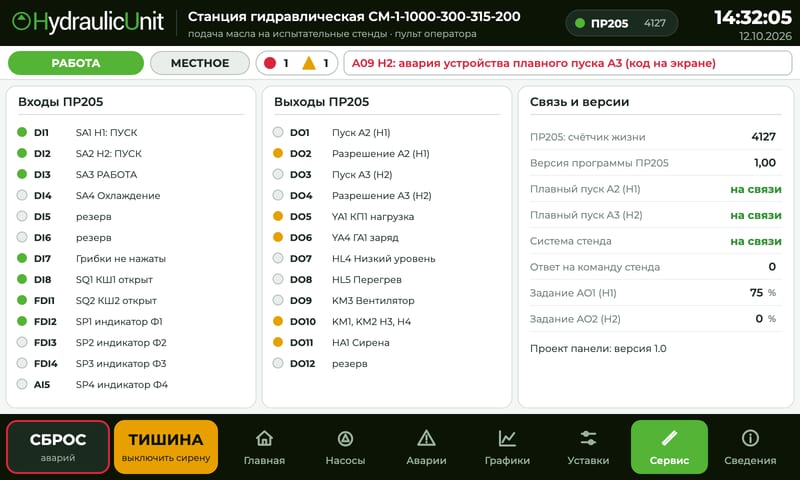Image resolution: width=800 pixels, height=480 pixels.
Task: Click DI7 indicator Грибки не нажаты
Action: tap(22, 258)
